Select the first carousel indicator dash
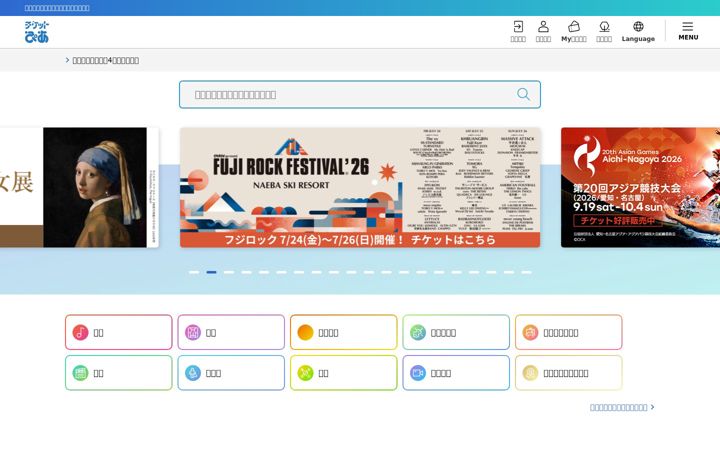Image resolution: width=720 pixels, height=450 pixels. [194, 272]
